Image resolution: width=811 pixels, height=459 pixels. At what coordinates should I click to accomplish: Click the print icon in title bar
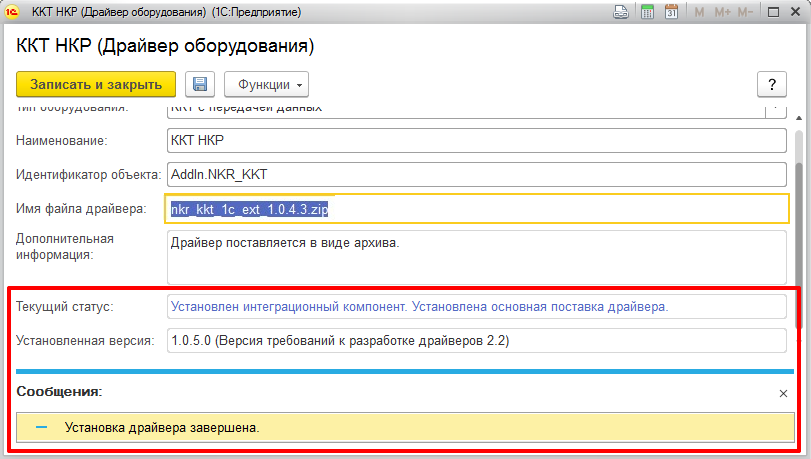[x=621, y=13]
